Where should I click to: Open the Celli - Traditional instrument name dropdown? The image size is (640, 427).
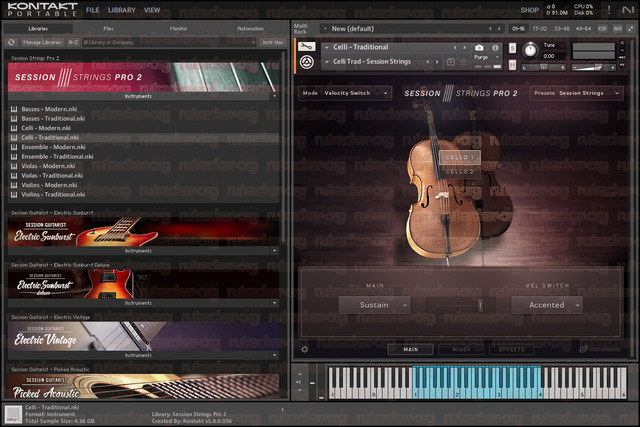click(x=327, y=47)
